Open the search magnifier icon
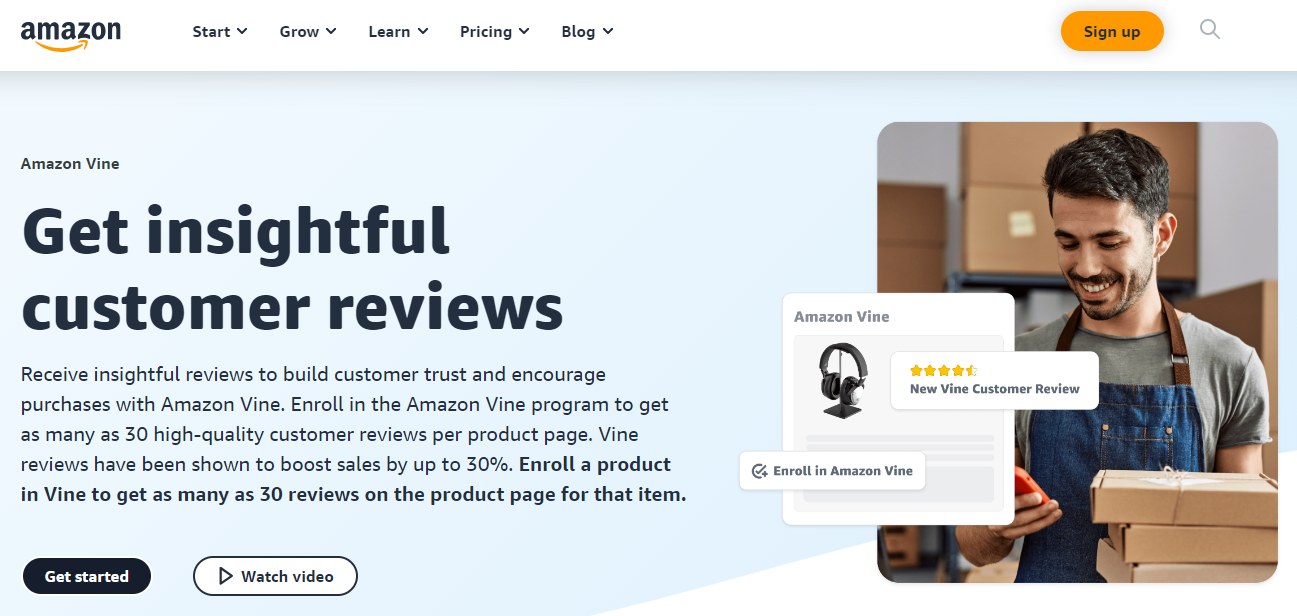The image size is (1297, 616). 1210,30
